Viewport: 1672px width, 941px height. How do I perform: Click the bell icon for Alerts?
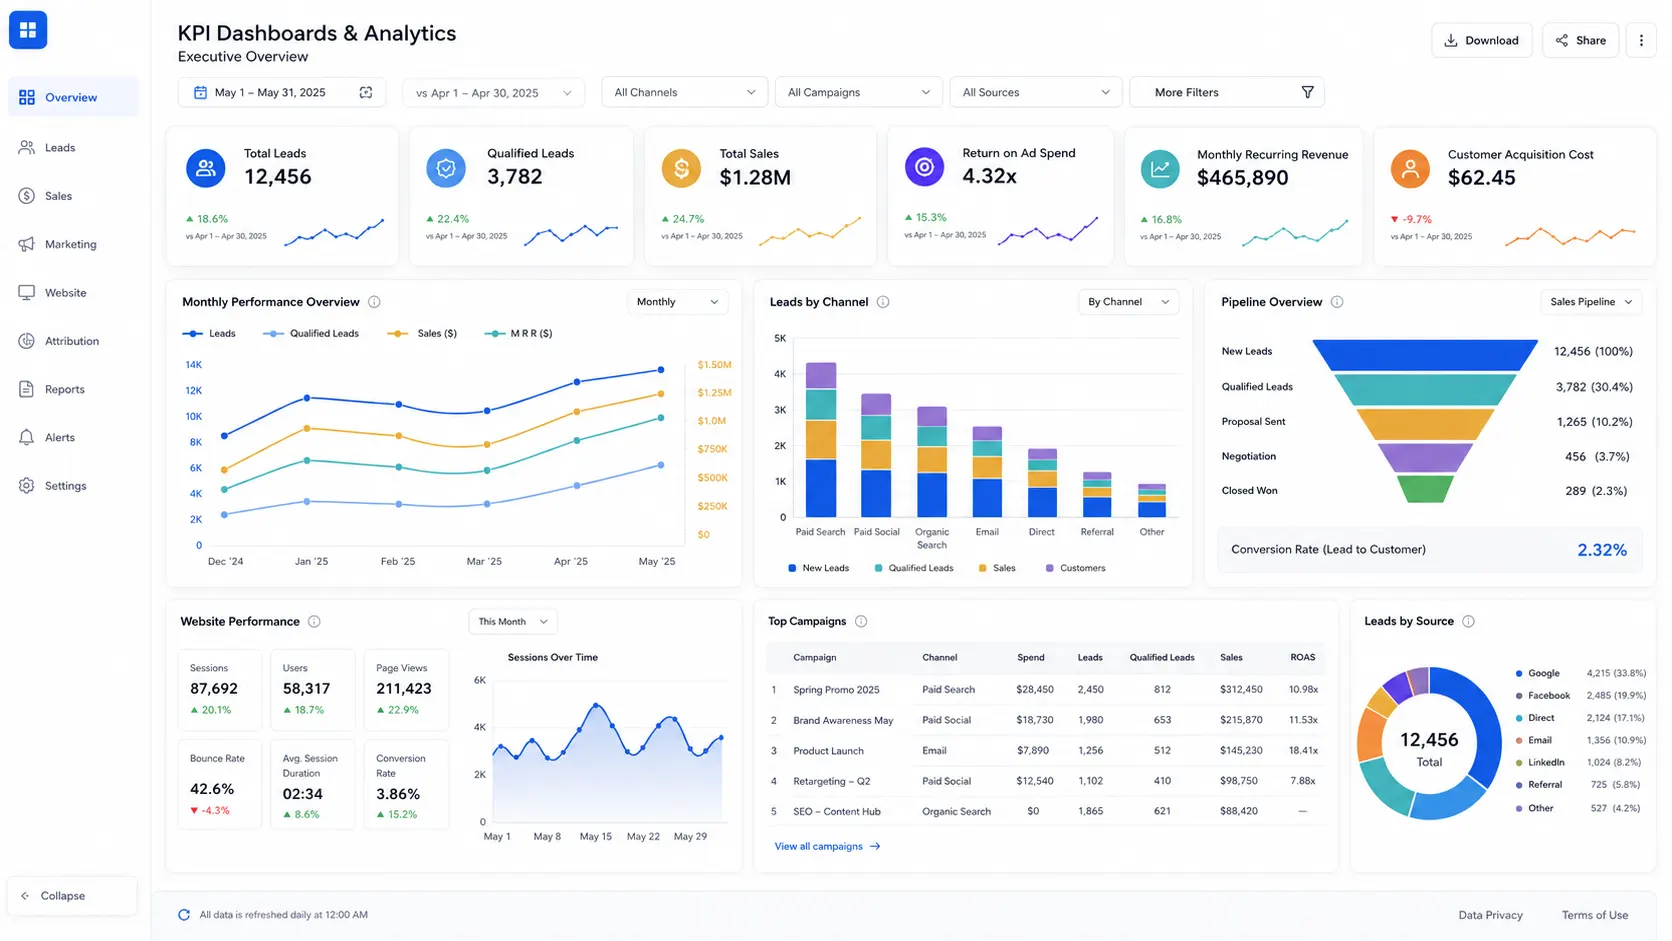pos(27,437)
